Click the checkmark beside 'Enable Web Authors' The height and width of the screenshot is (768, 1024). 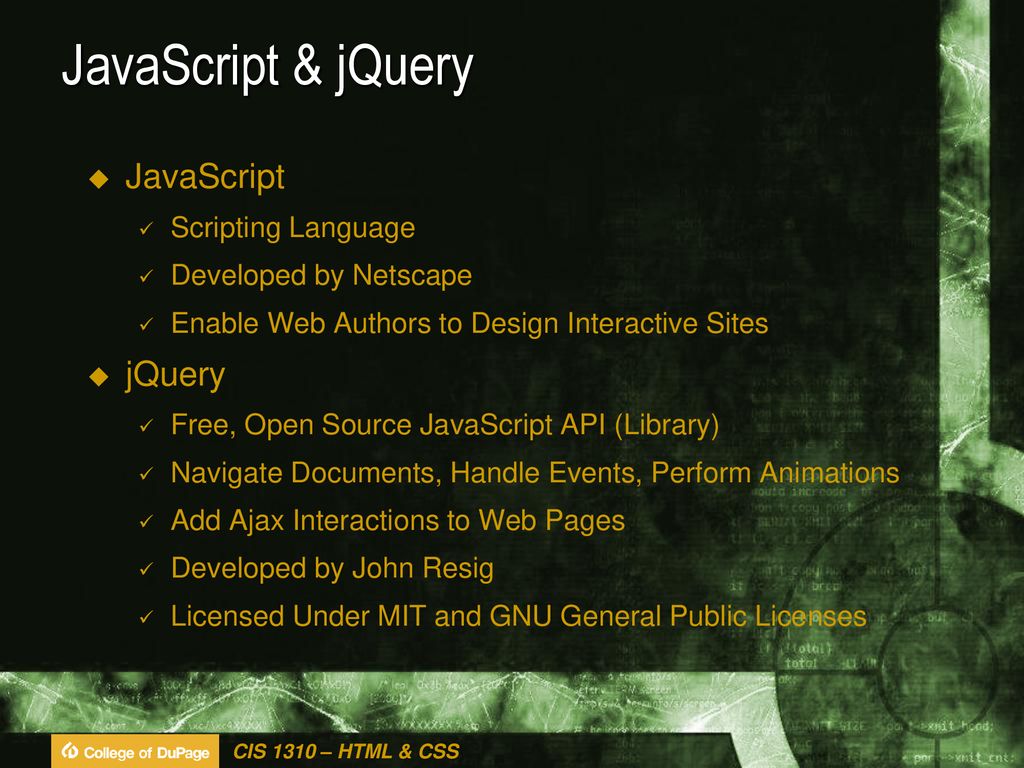146,324
